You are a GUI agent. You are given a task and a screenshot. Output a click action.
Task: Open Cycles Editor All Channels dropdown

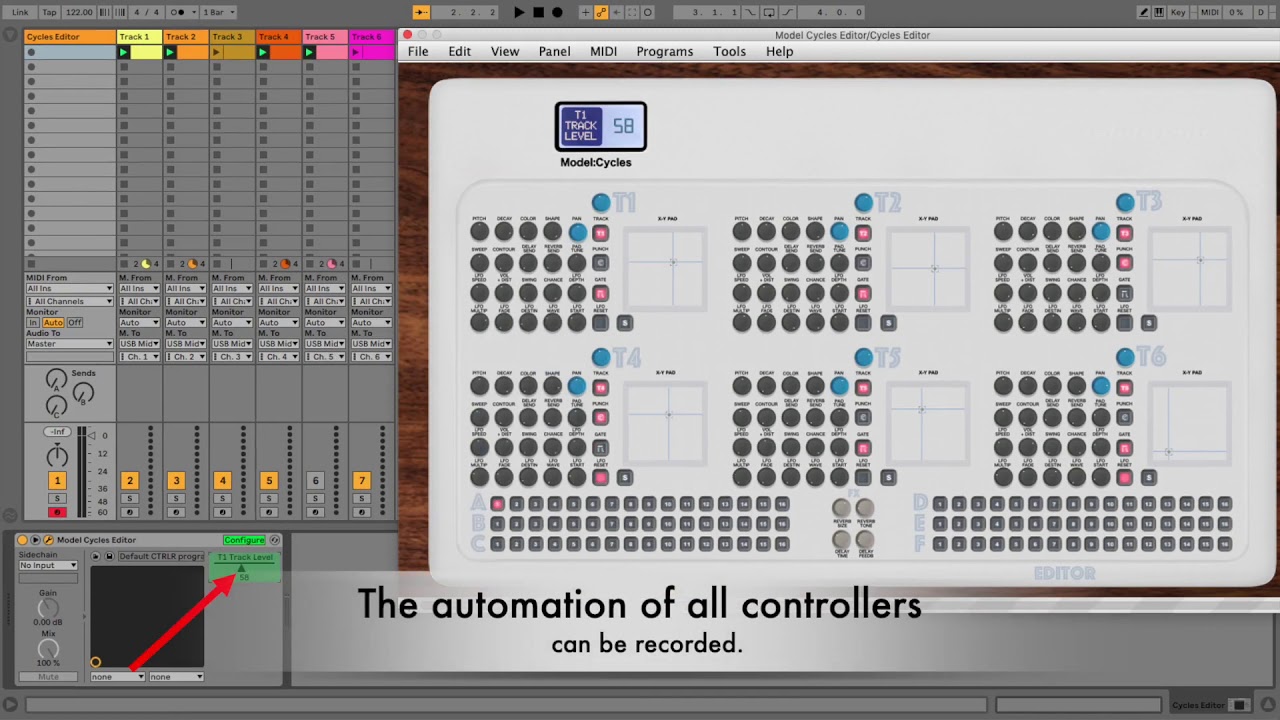[x=70, y=301]
